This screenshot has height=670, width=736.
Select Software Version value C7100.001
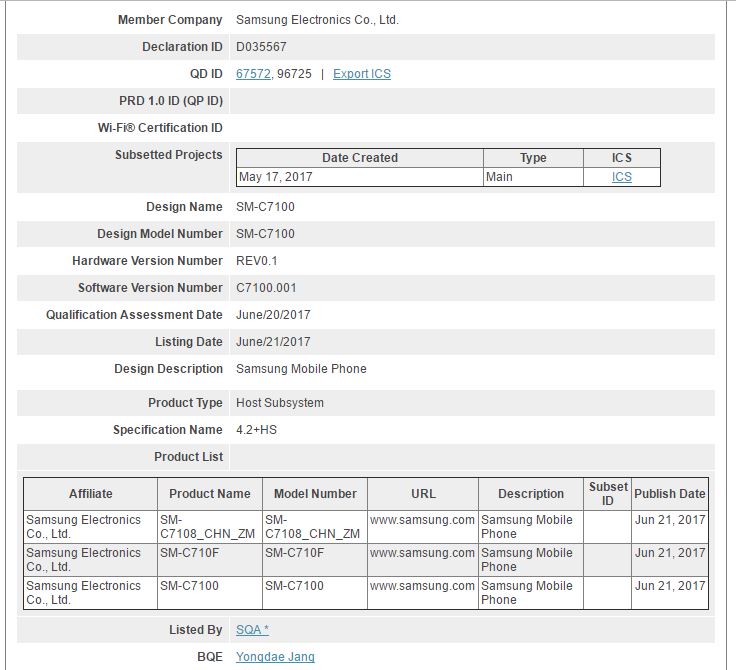click(x=266, y=288)
